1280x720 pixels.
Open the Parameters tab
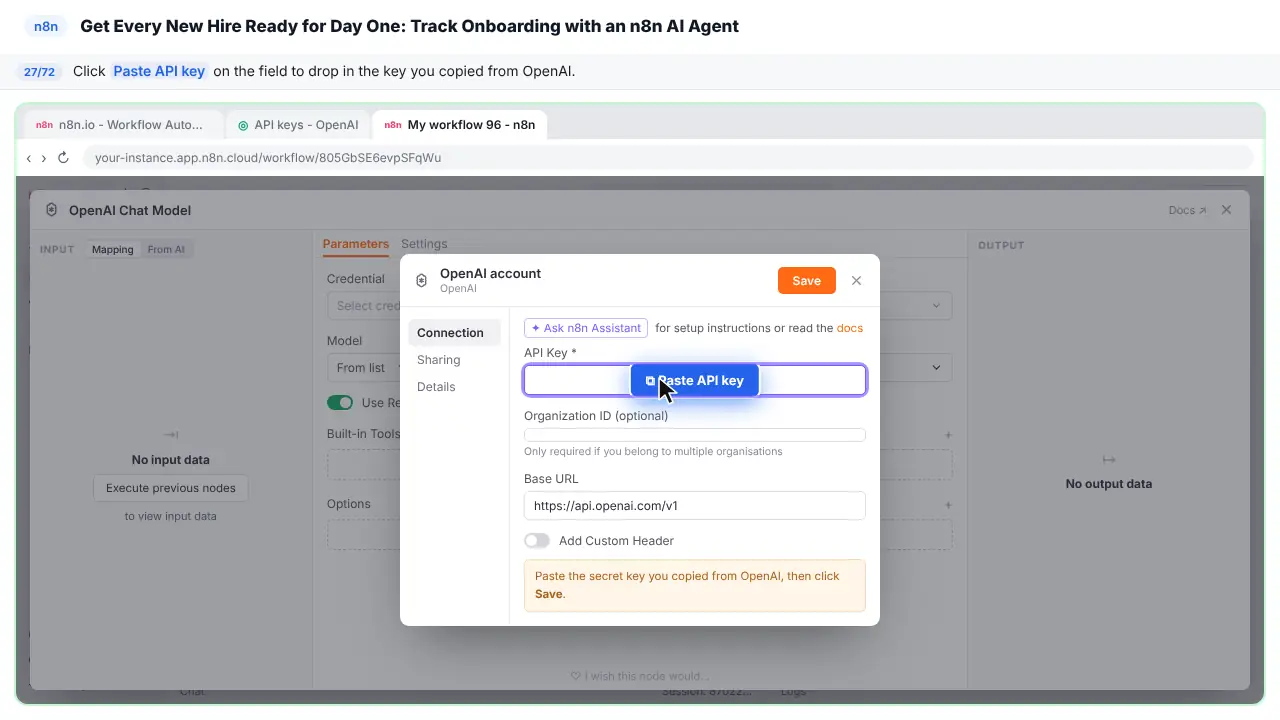tap(356, 244)
